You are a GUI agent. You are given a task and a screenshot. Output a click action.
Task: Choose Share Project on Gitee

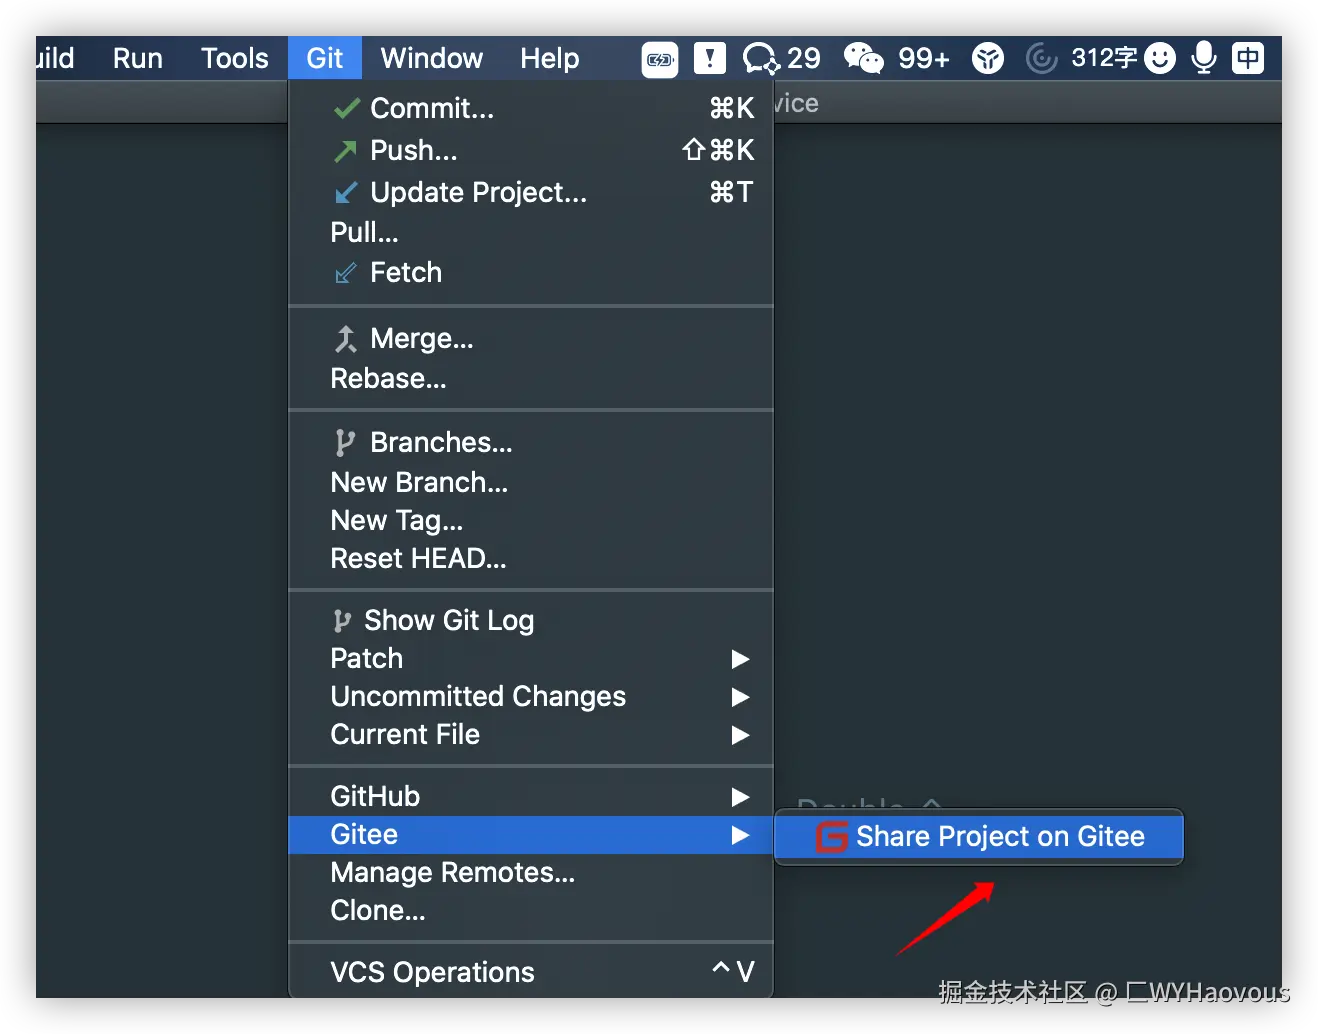[x=999, y=836]
